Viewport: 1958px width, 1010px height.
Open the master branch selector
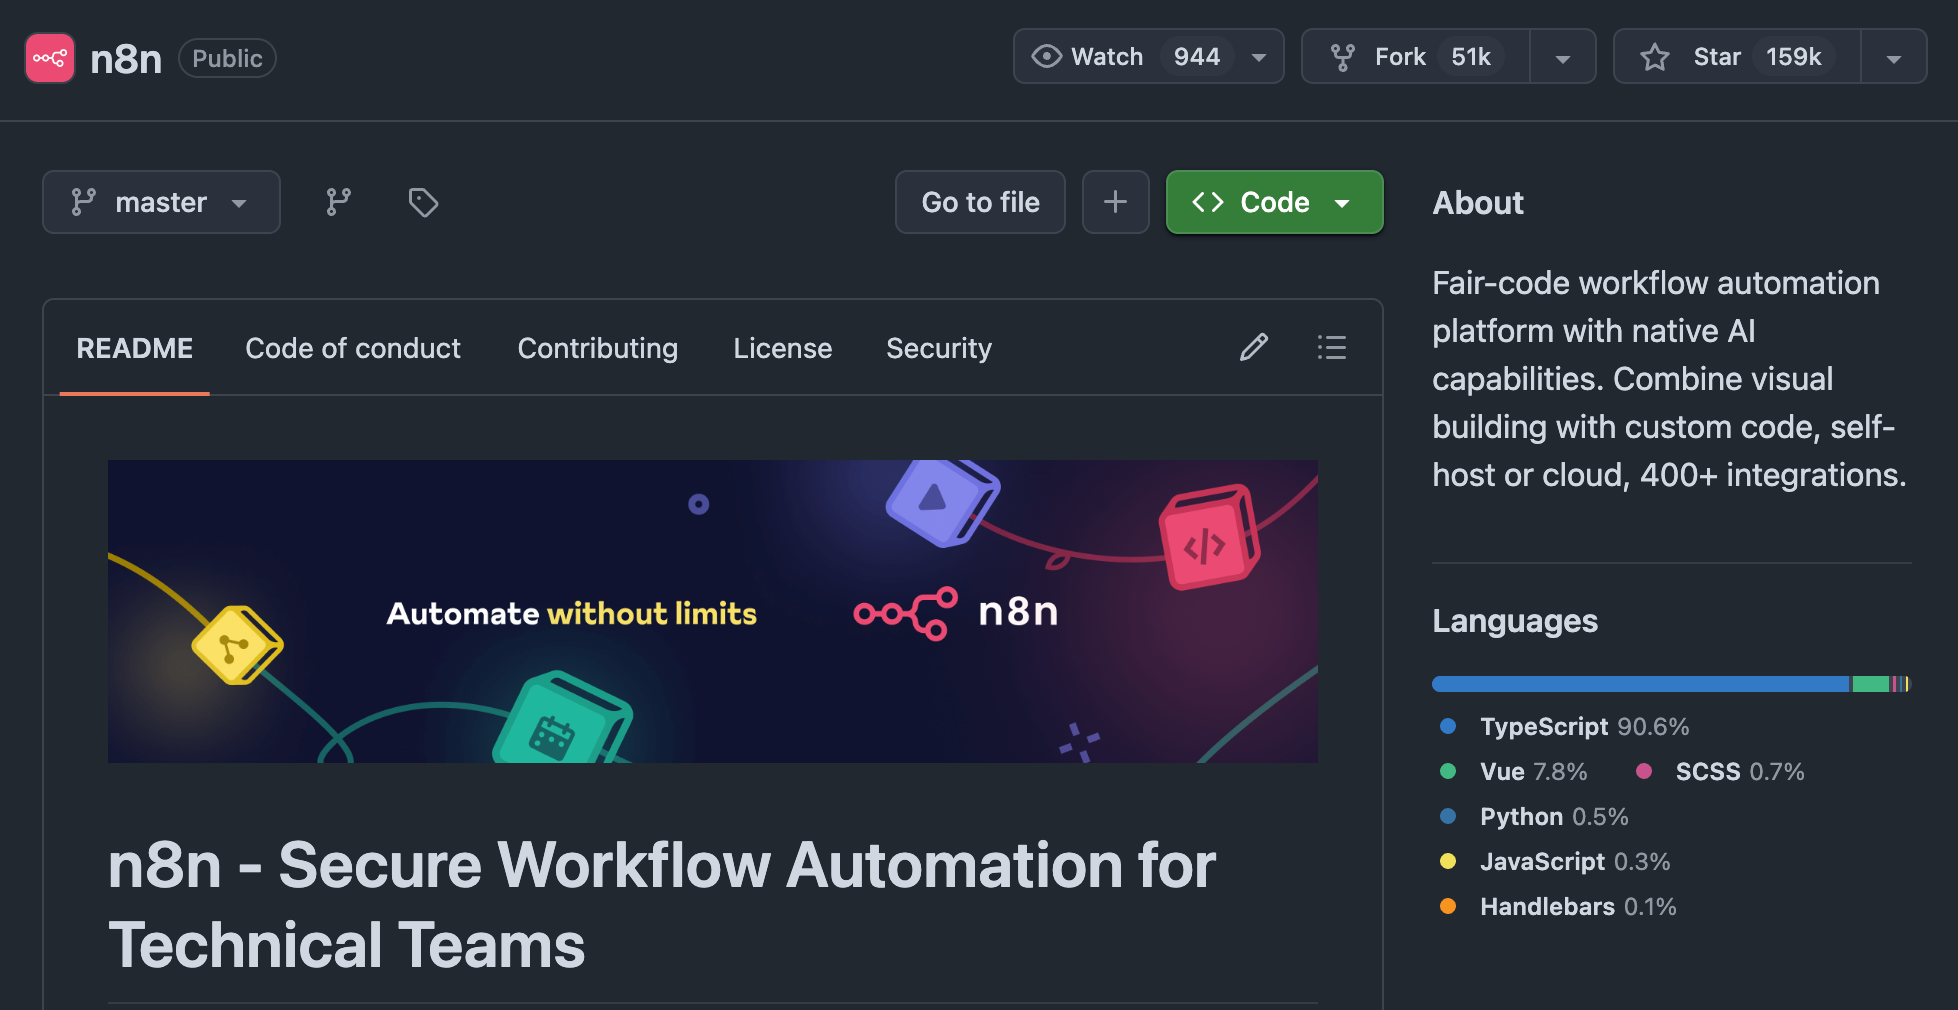pos(161,202)
